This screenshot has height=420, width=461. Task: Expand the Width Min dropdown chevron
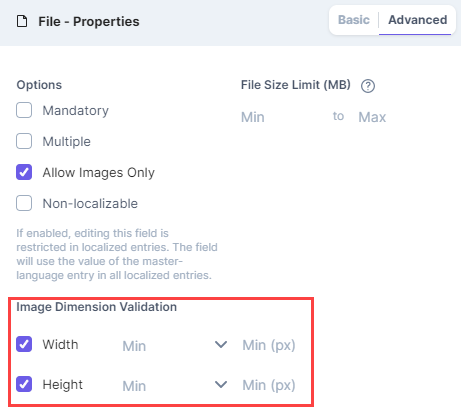[x=221, y=345]
